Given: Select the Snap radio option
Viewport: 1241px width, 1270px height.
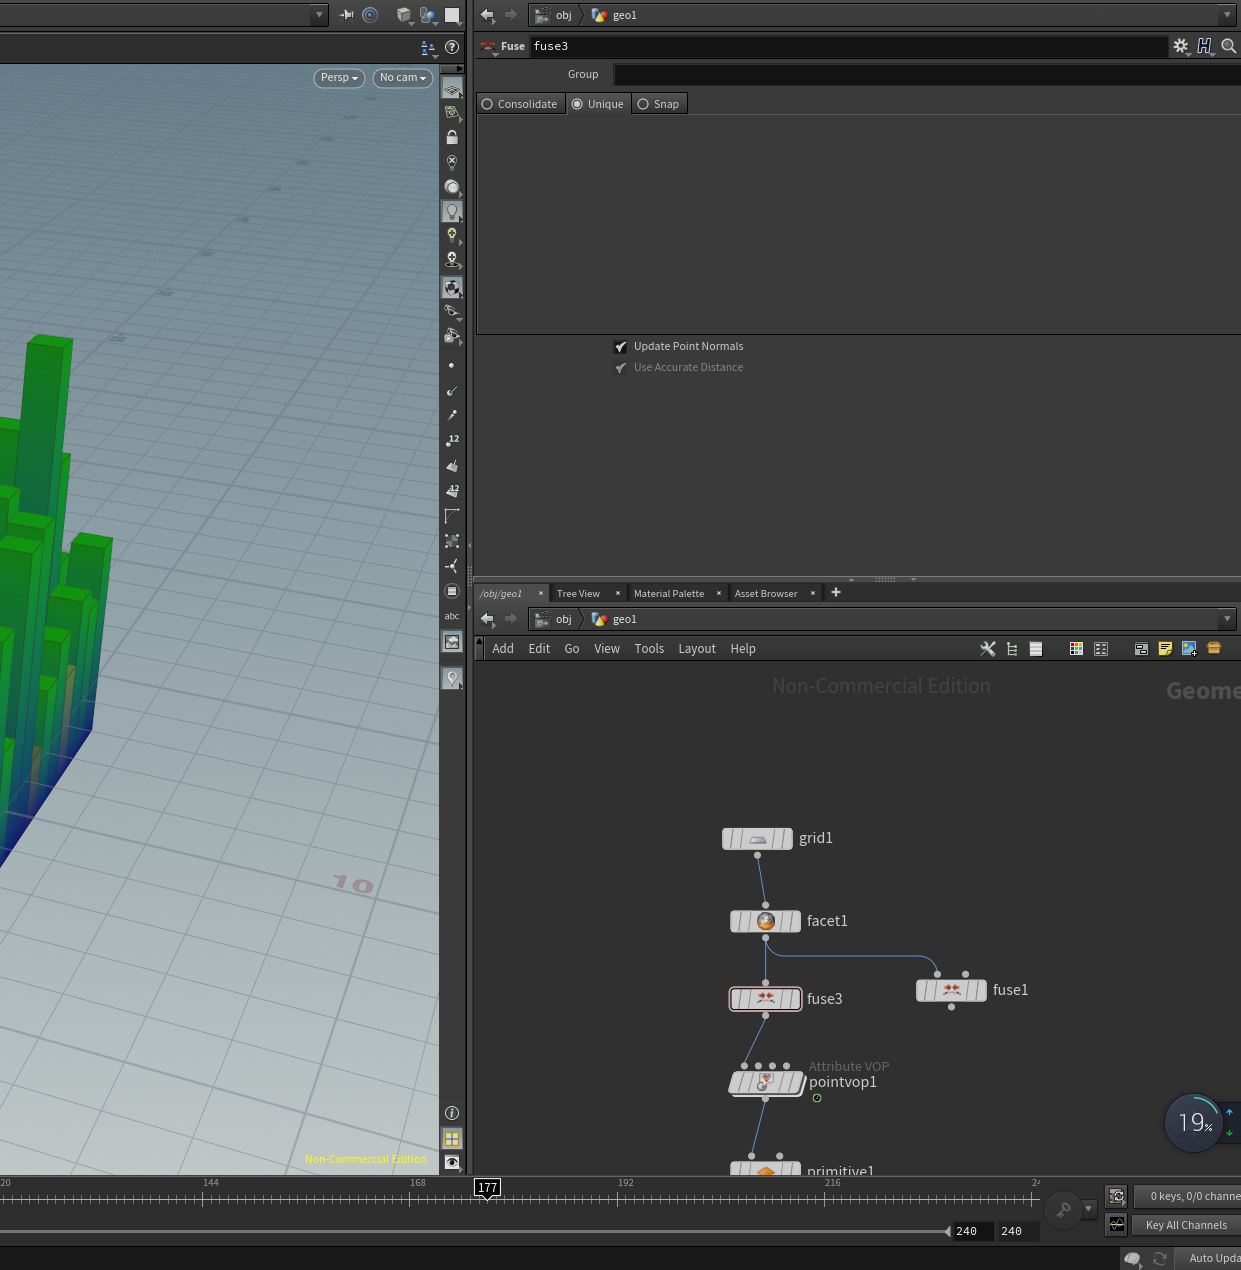Looking at the screenshot, I should [658, 104].
